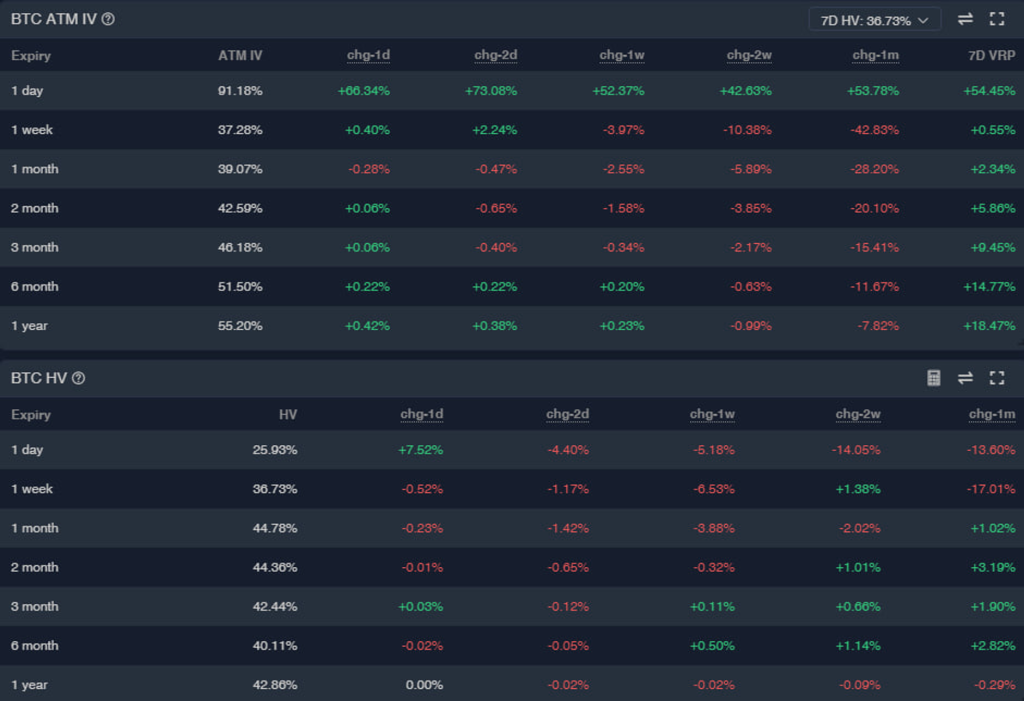Open the calculator in BTC HV panel
Screen dimensions: 1024x701
[933, 378]
